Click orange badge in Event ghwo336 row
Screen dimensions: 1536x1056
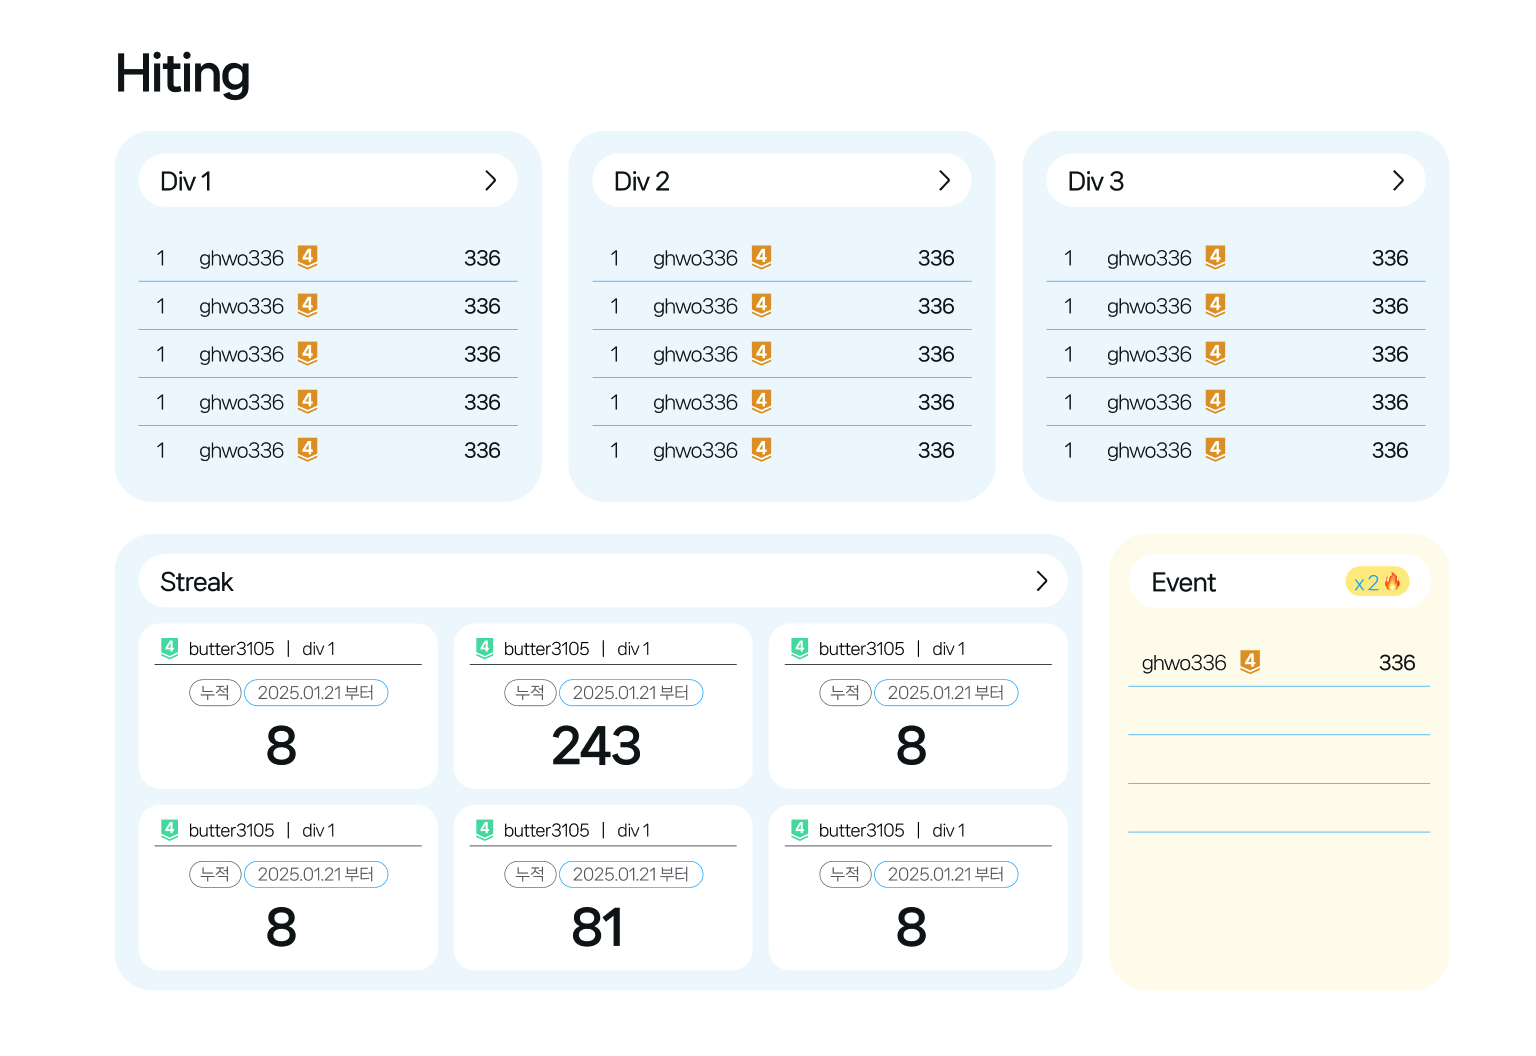(x=1250, y=661)
